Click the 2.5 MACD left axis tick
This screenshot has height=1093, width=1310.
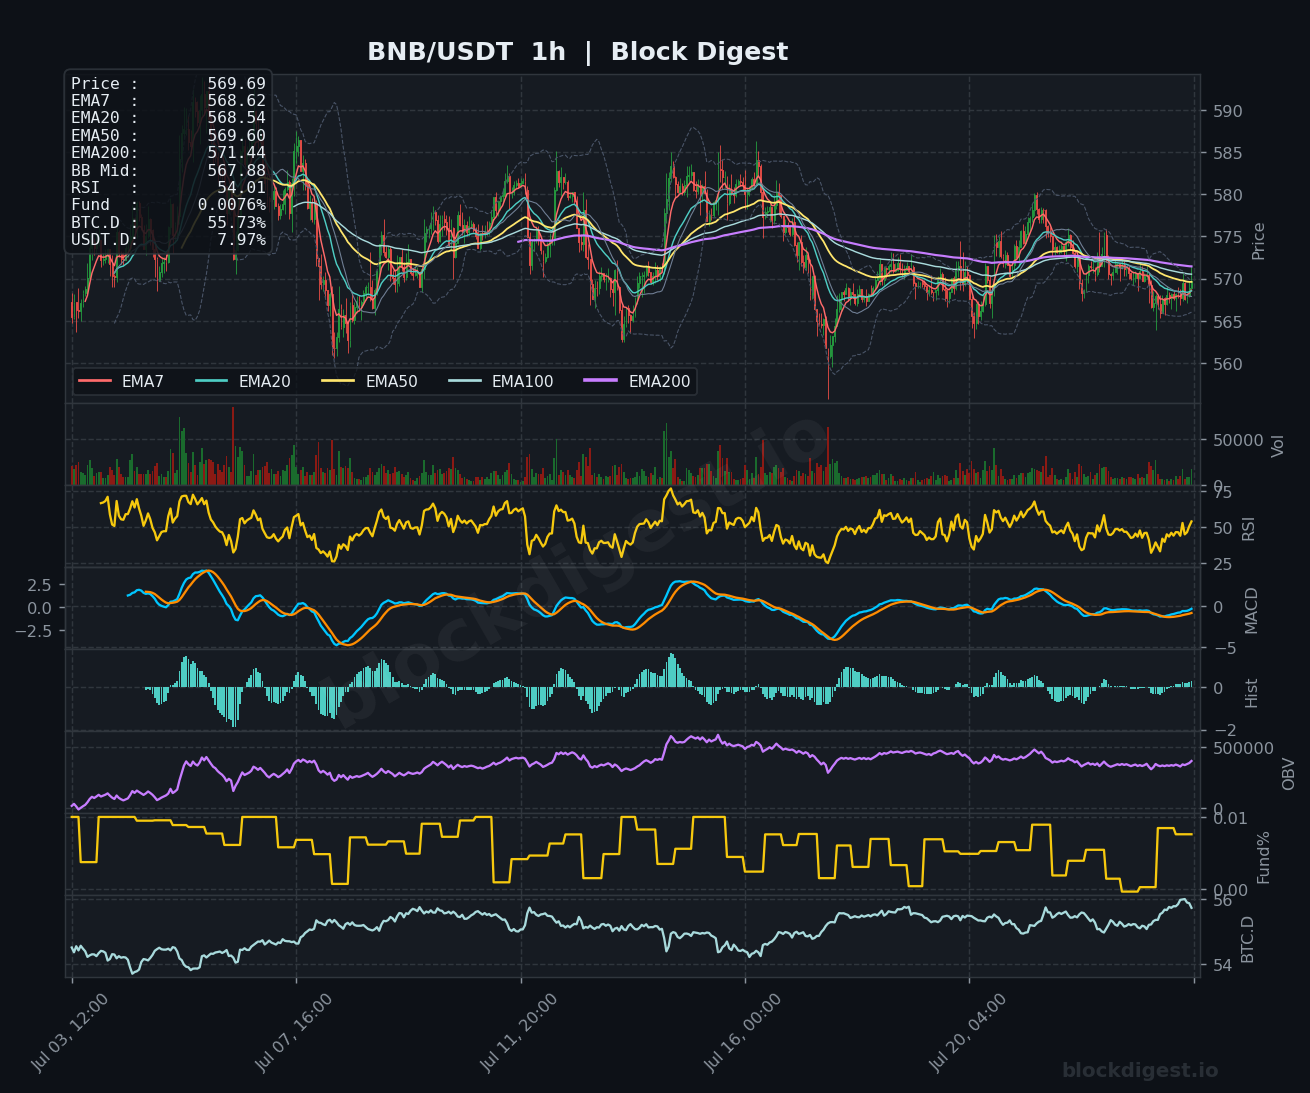(x=39, y=584)
